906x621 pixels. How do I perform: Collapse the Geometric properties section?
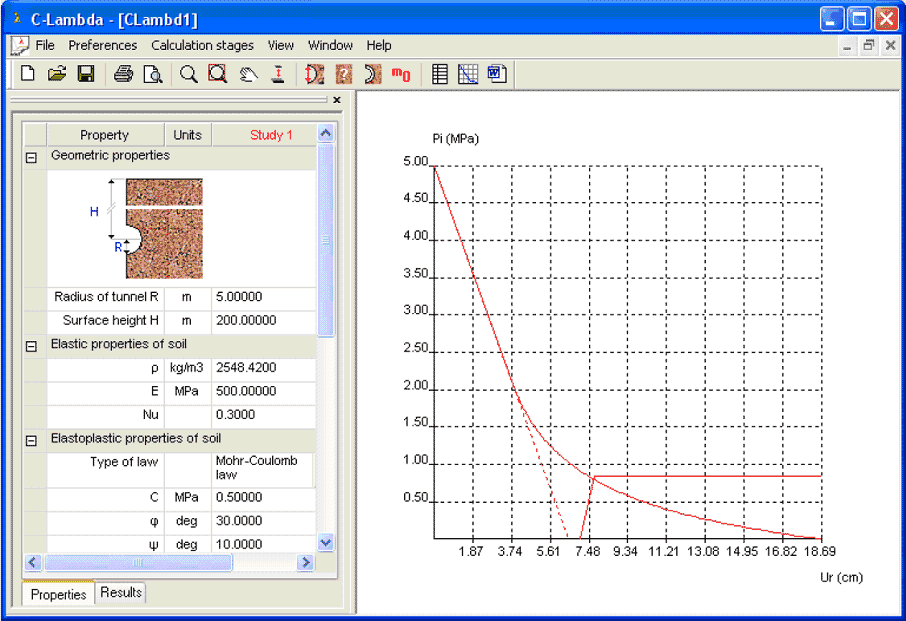point(31,157)
